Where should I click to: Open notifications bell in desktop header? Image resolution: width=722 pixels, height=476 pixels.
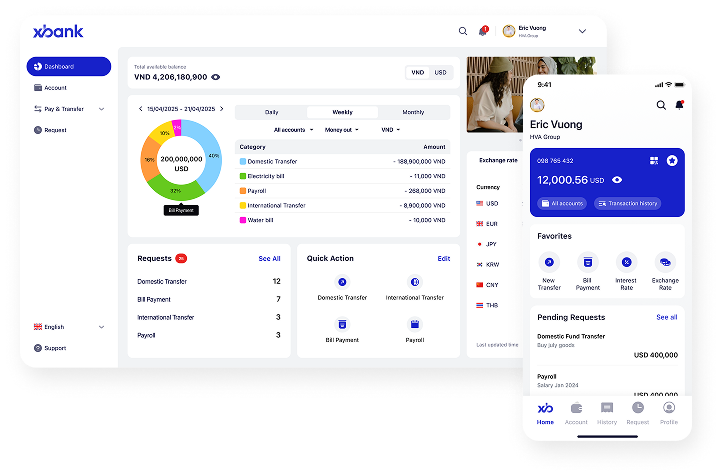483,31
